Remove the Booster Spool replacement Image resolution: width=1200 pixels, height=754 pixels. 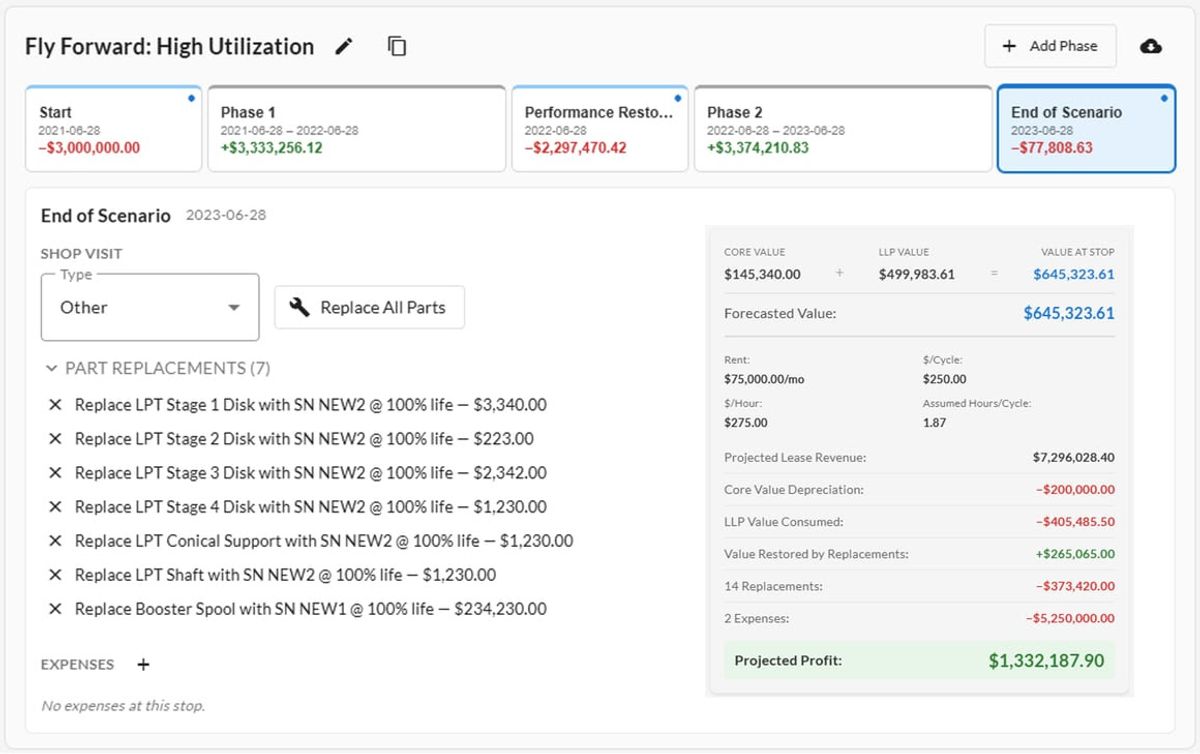55,609
